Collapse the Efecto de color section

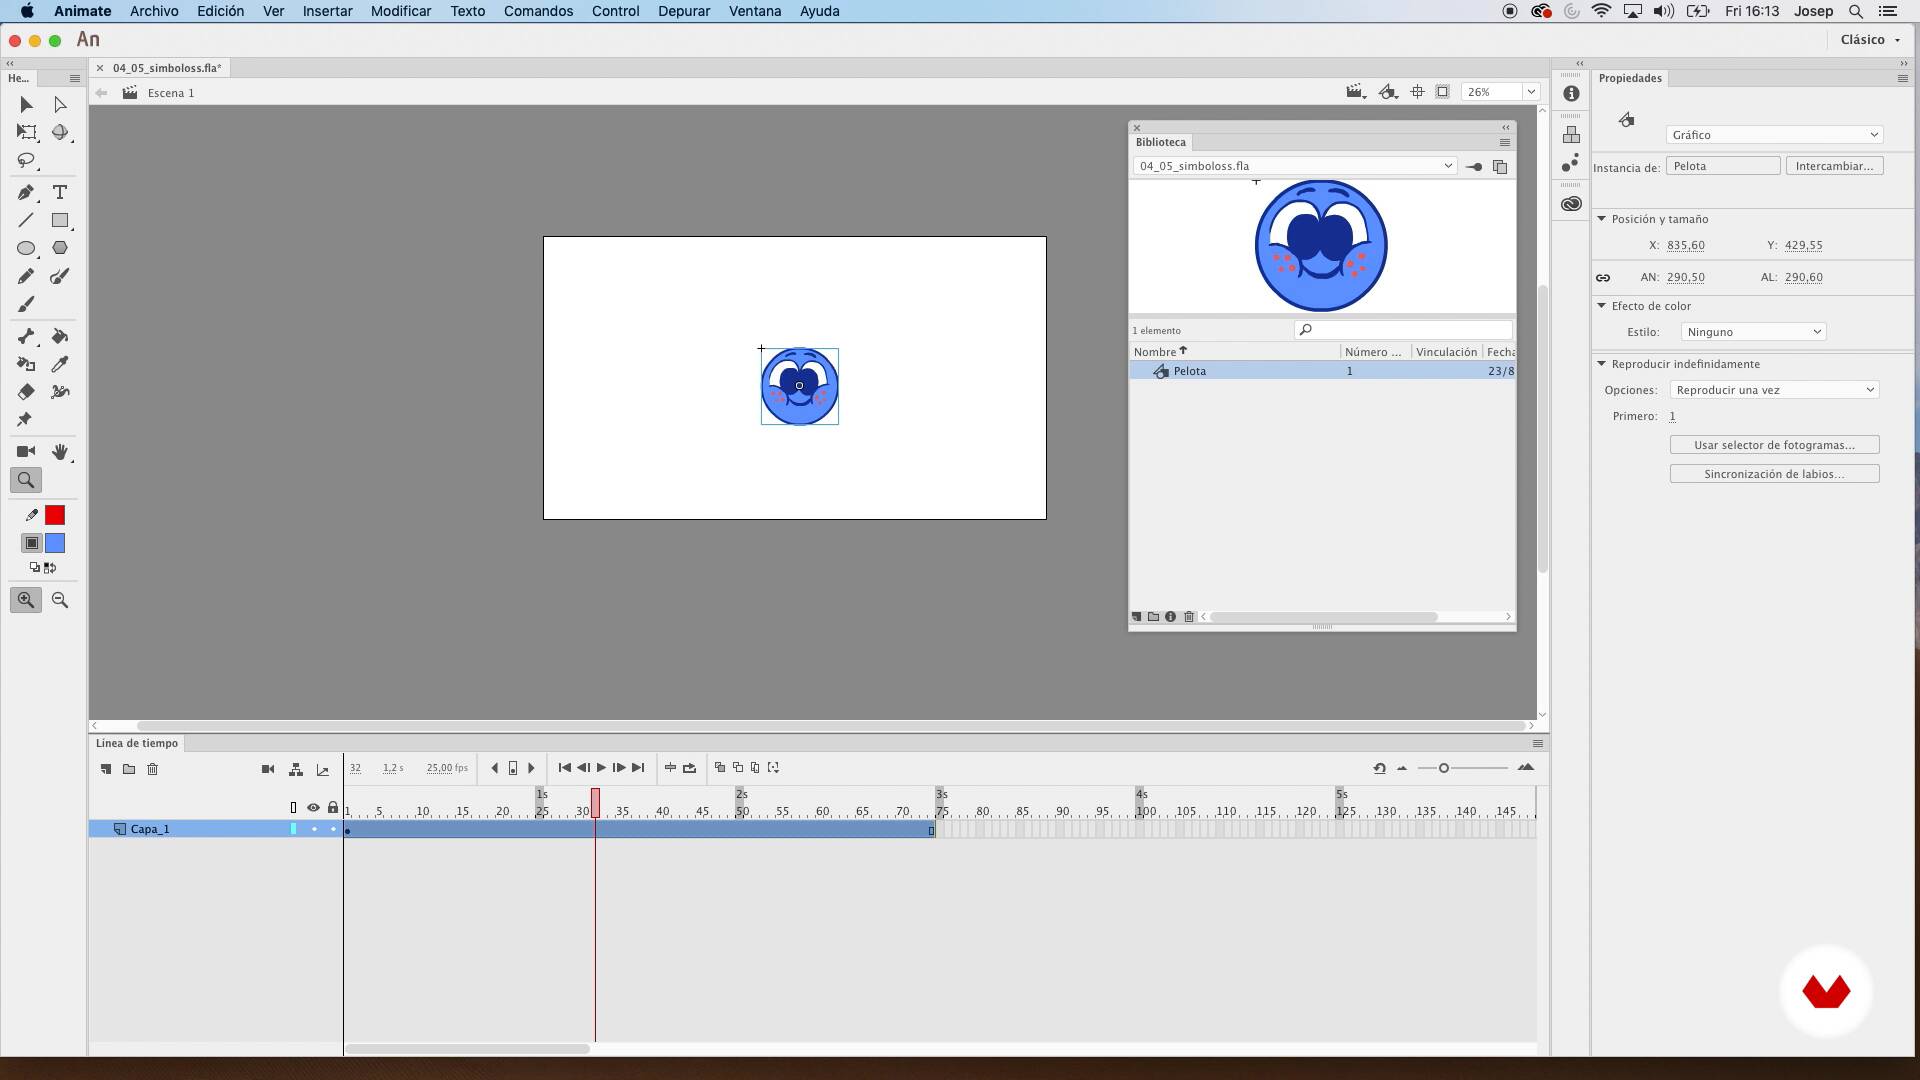click(1601, 306)
